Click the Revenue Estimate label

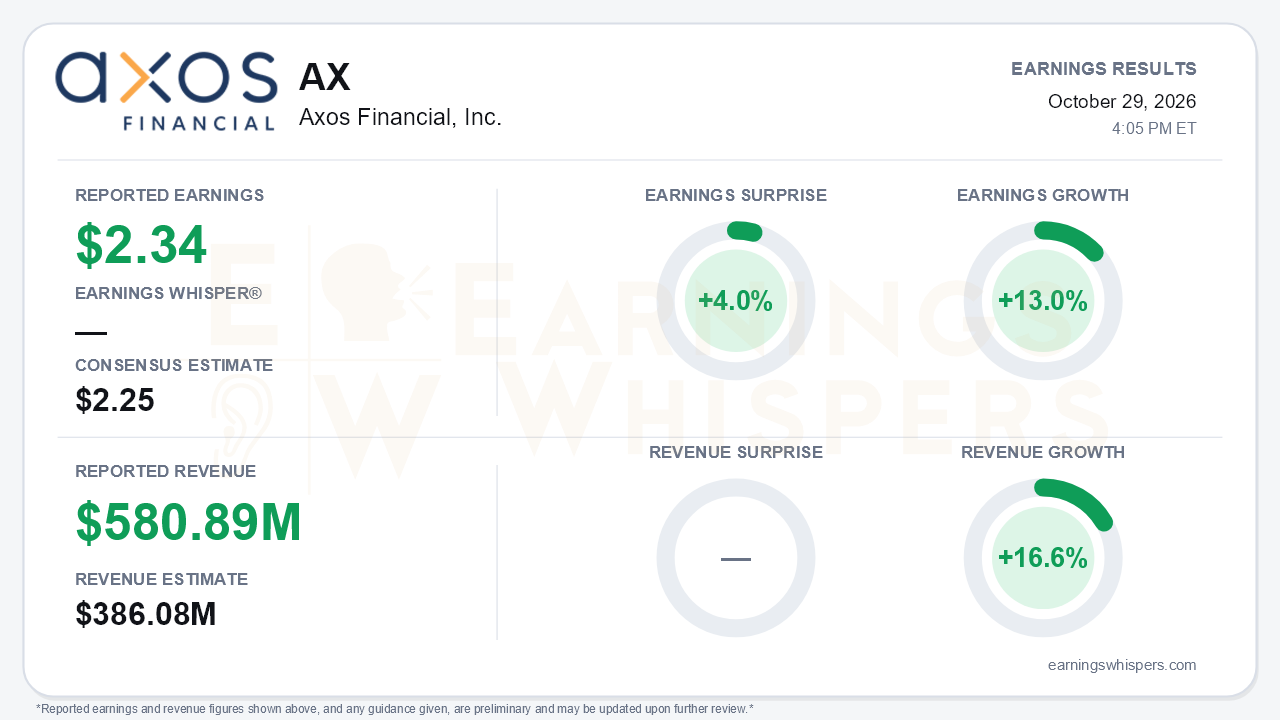[162, 579]
